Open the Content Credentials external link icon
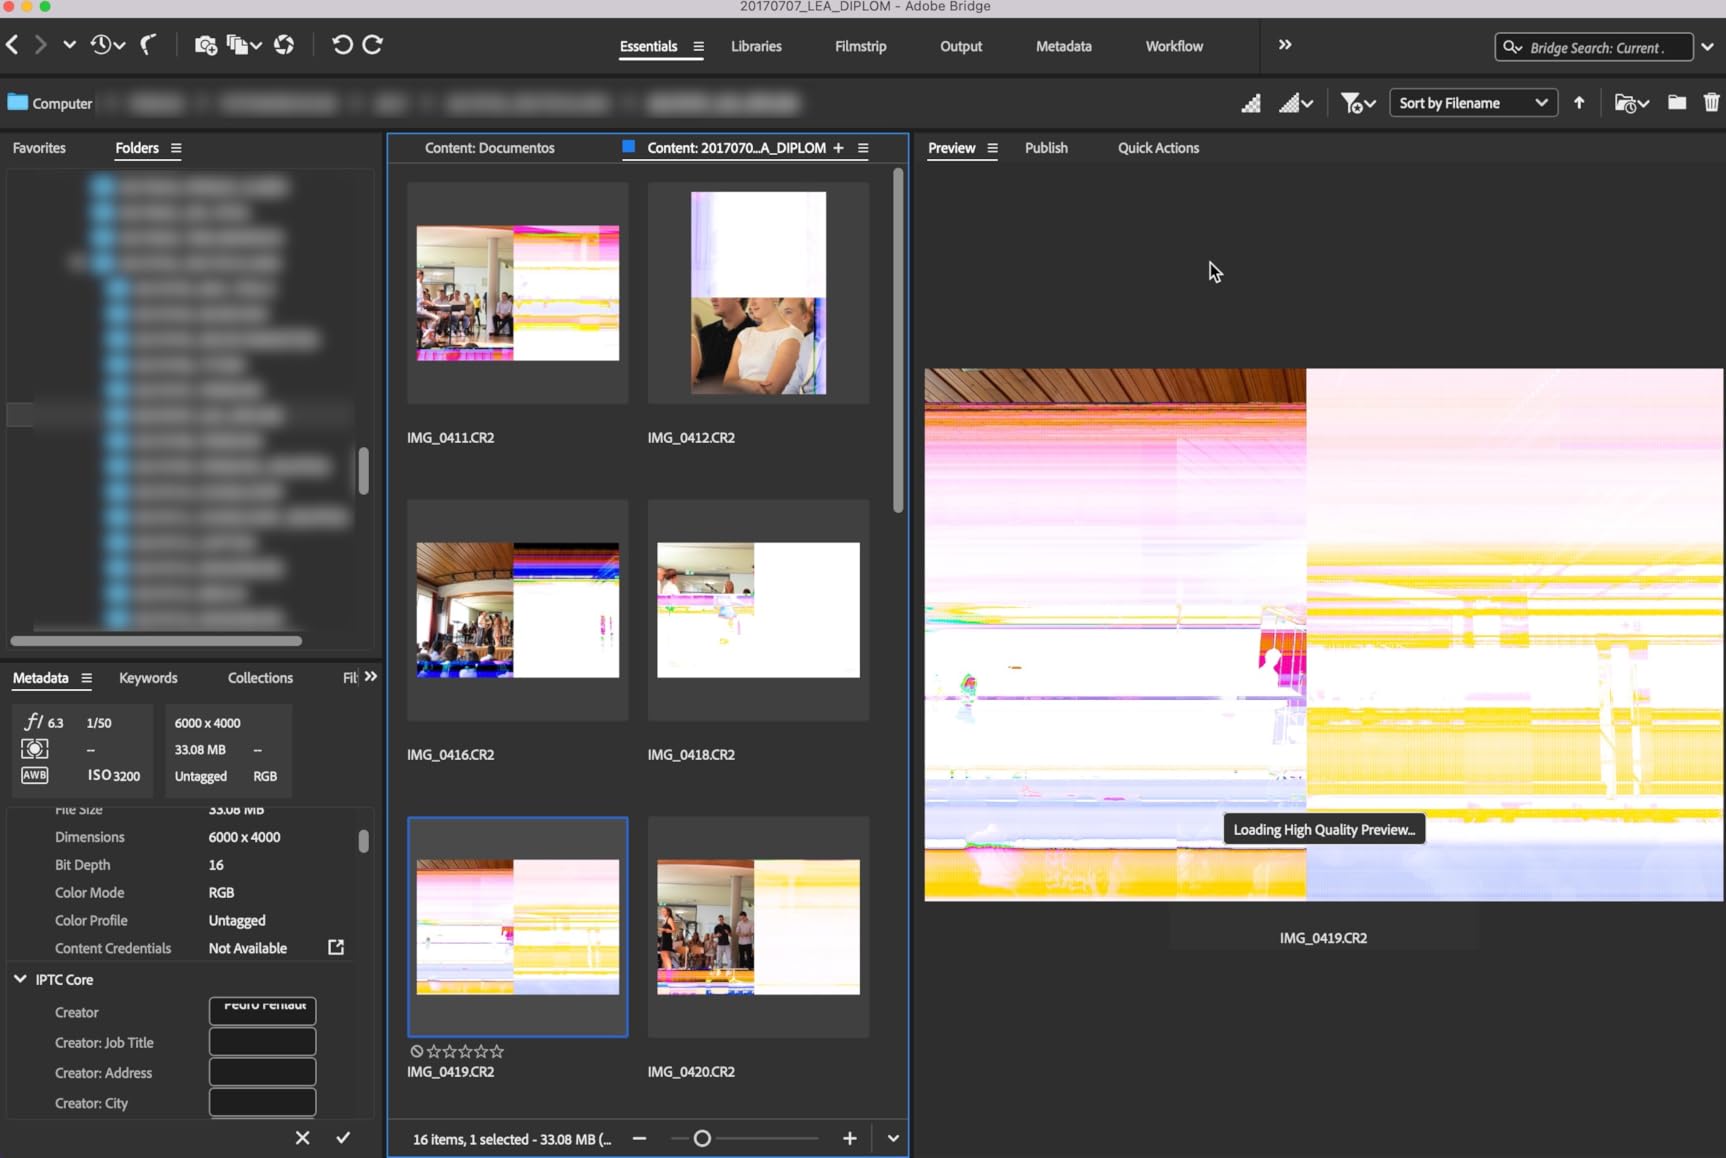 (336, 947)
